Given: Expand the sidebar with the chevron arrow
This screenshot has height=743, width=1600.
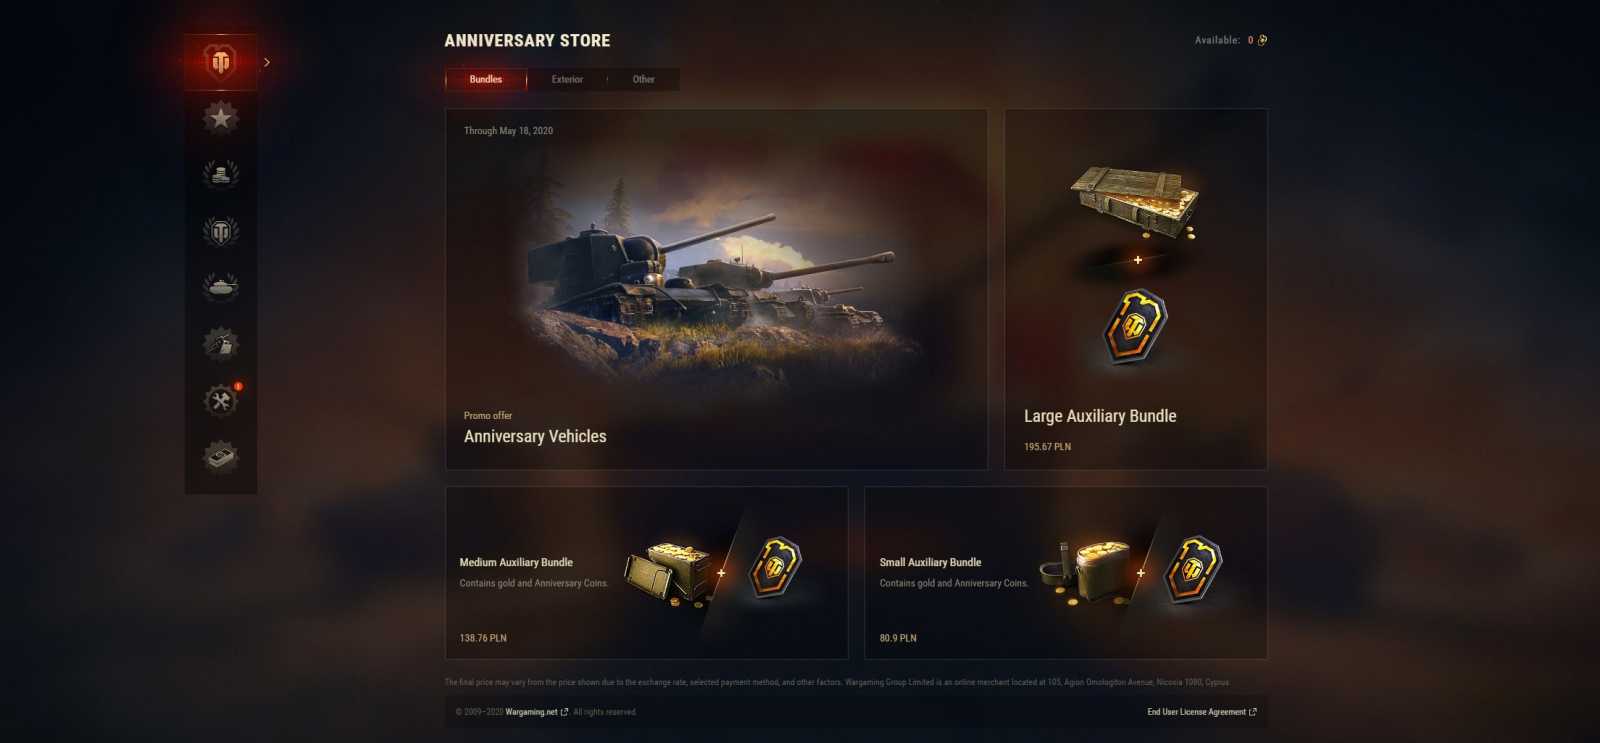Looking at the screenshot, I should (x=267, y=62).
